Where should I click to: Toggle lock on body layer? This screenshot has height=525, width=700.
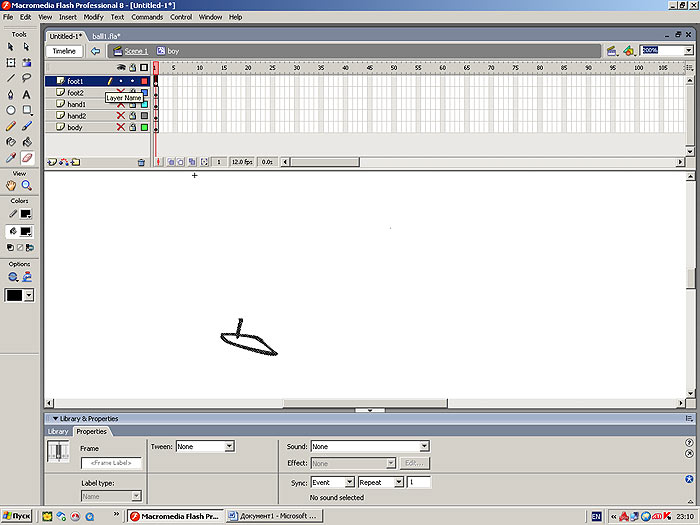point(133,127)
